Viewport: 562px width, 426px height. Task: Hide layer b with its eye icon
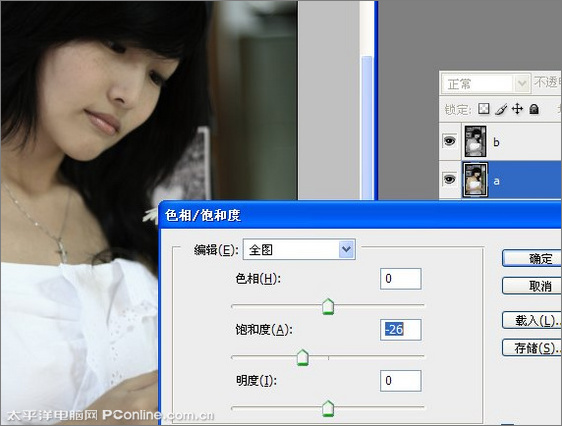coord(449,141)
